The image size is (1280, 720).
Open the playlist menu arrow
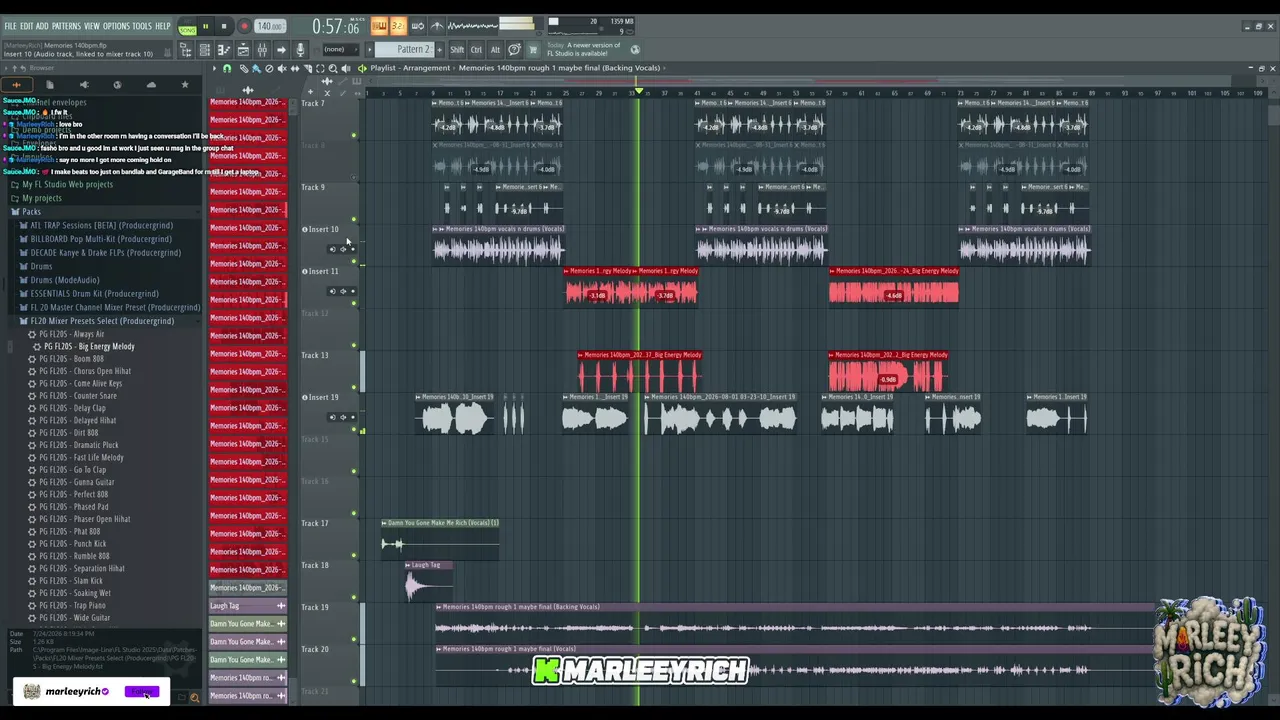pyautogui.click(x=214, y=68)
